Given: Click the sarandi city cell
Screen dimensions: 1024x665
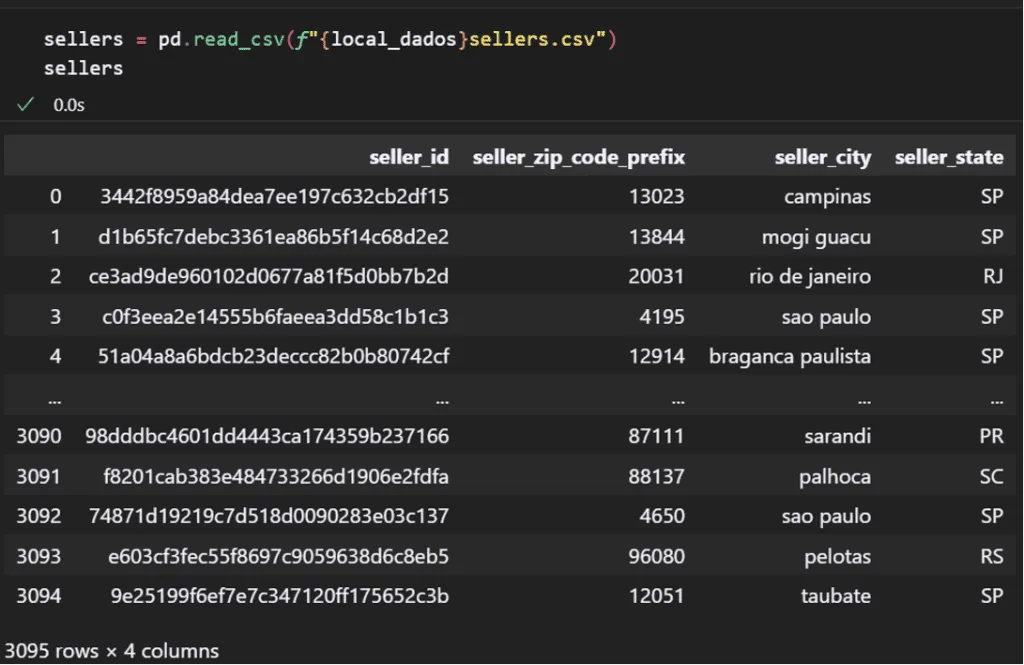Looking at the screenshot, I should [x=838, y=436].
